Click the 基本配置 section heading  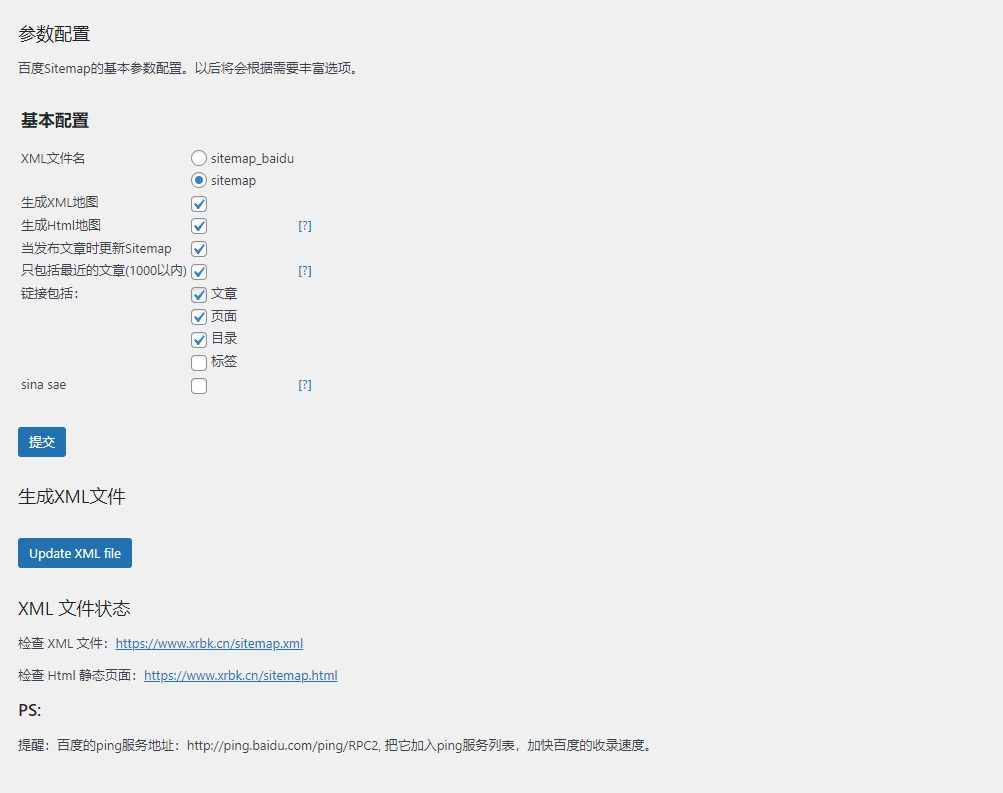click(x=52, y=120)
